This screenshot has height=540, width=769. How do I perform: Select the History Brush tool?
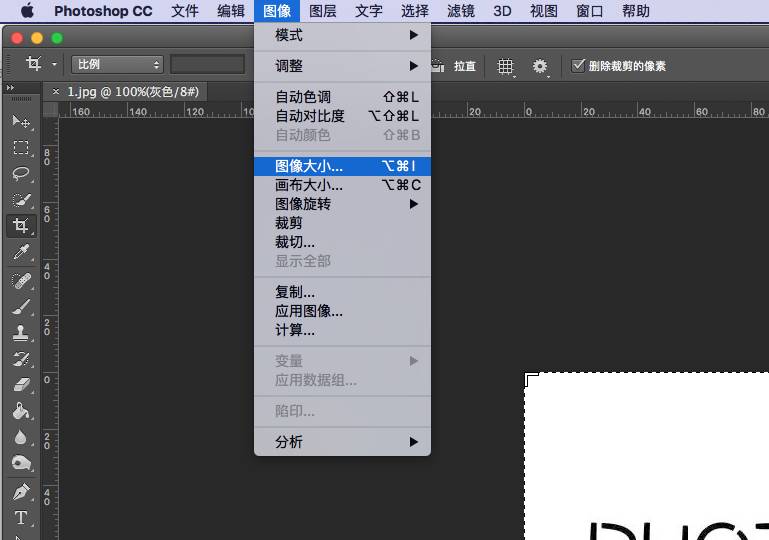pos(21,360)
